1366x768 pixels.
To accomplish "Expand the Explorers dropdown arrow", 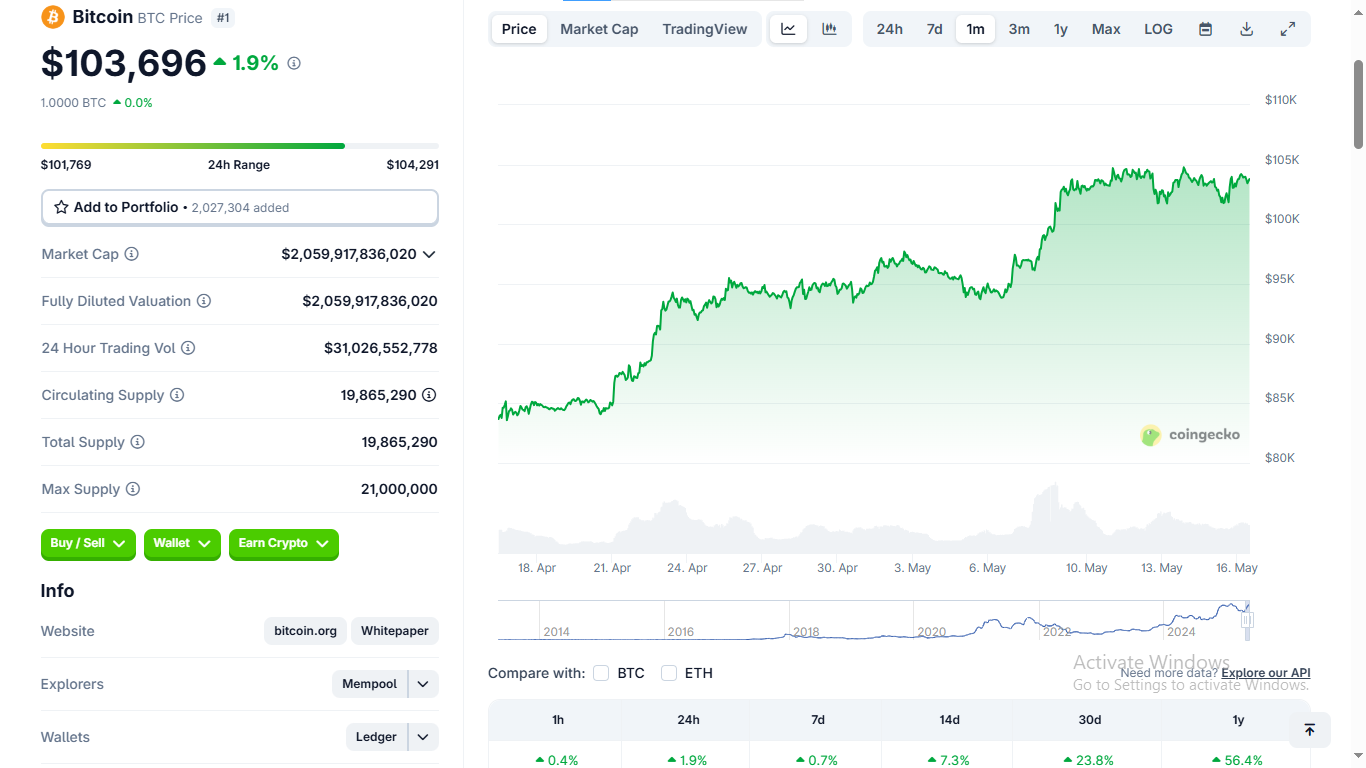I will (x=423, y=684).
